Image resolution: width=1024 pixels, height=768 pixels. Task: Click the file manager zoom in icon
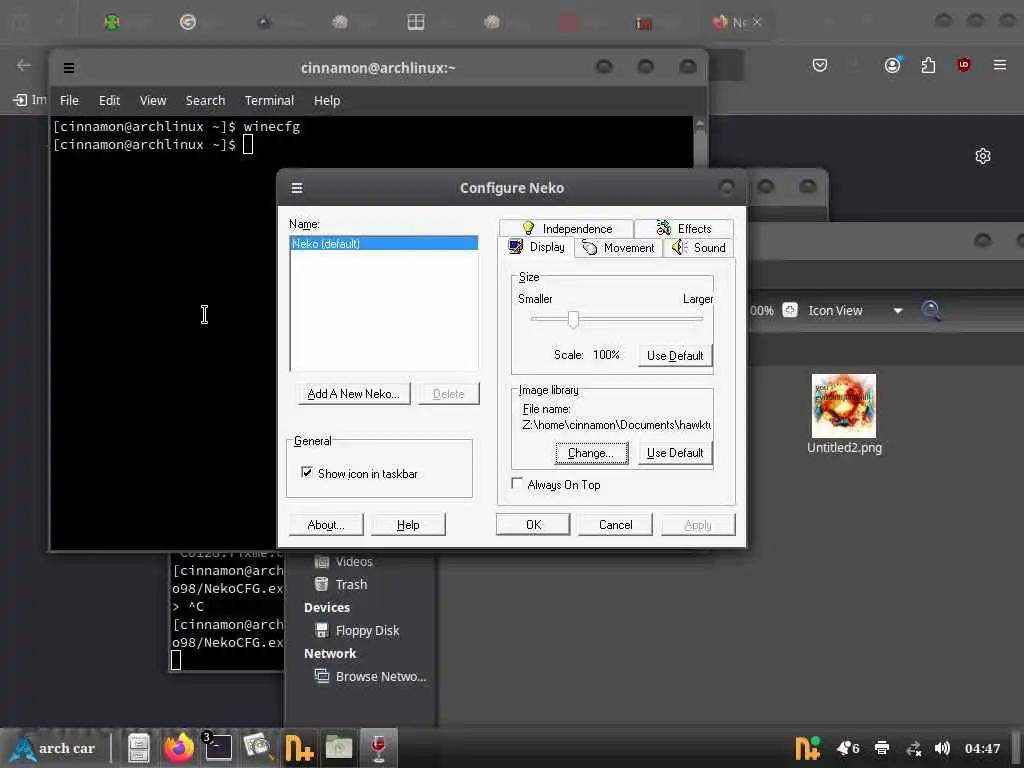(790, 310)
